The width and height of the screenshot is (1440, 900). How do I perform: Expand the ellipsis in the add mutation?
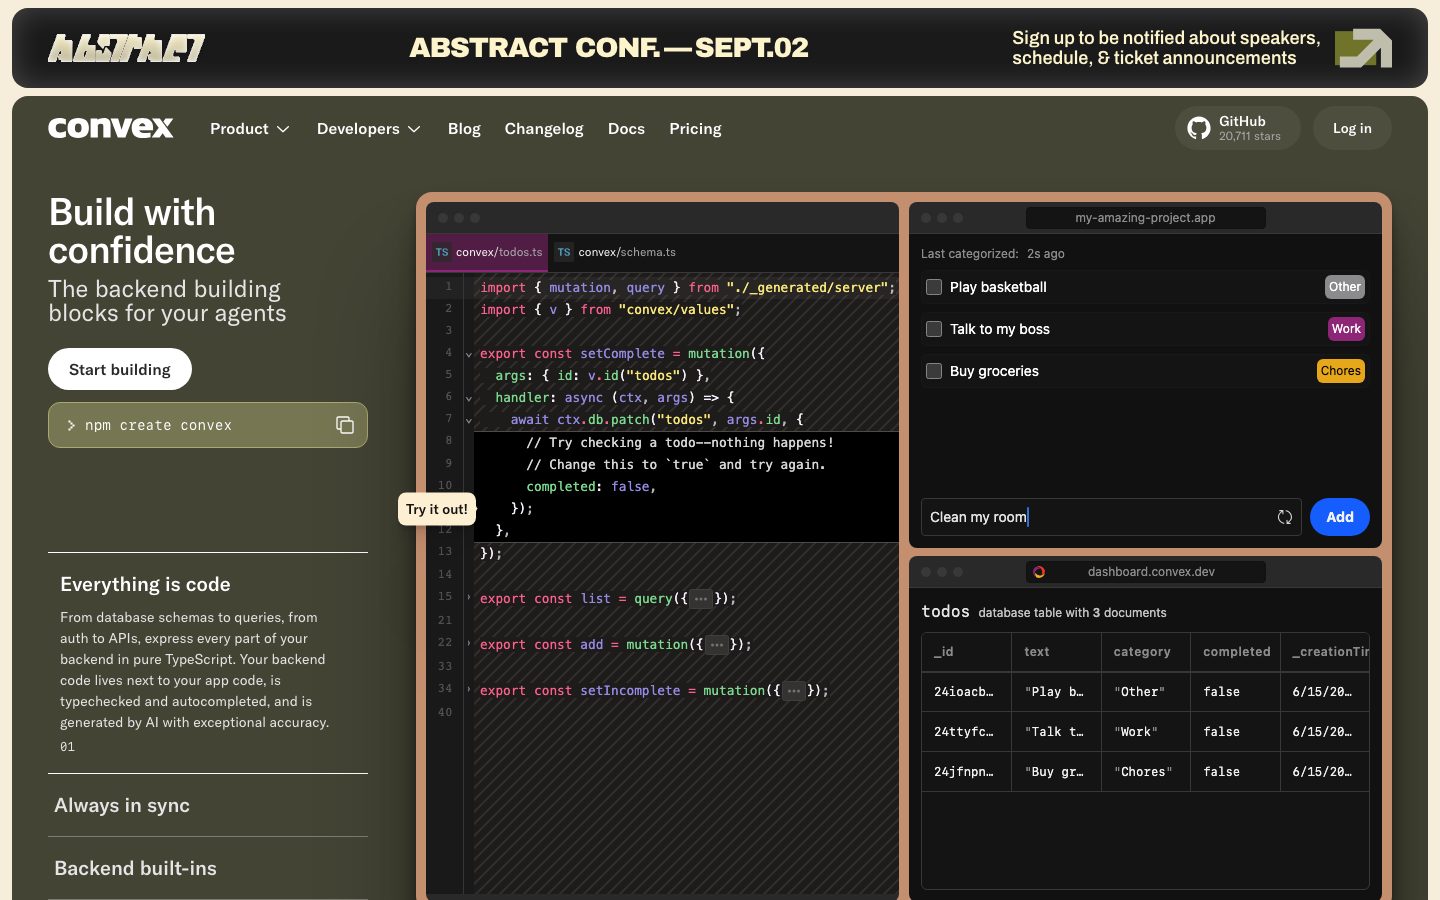717,645
